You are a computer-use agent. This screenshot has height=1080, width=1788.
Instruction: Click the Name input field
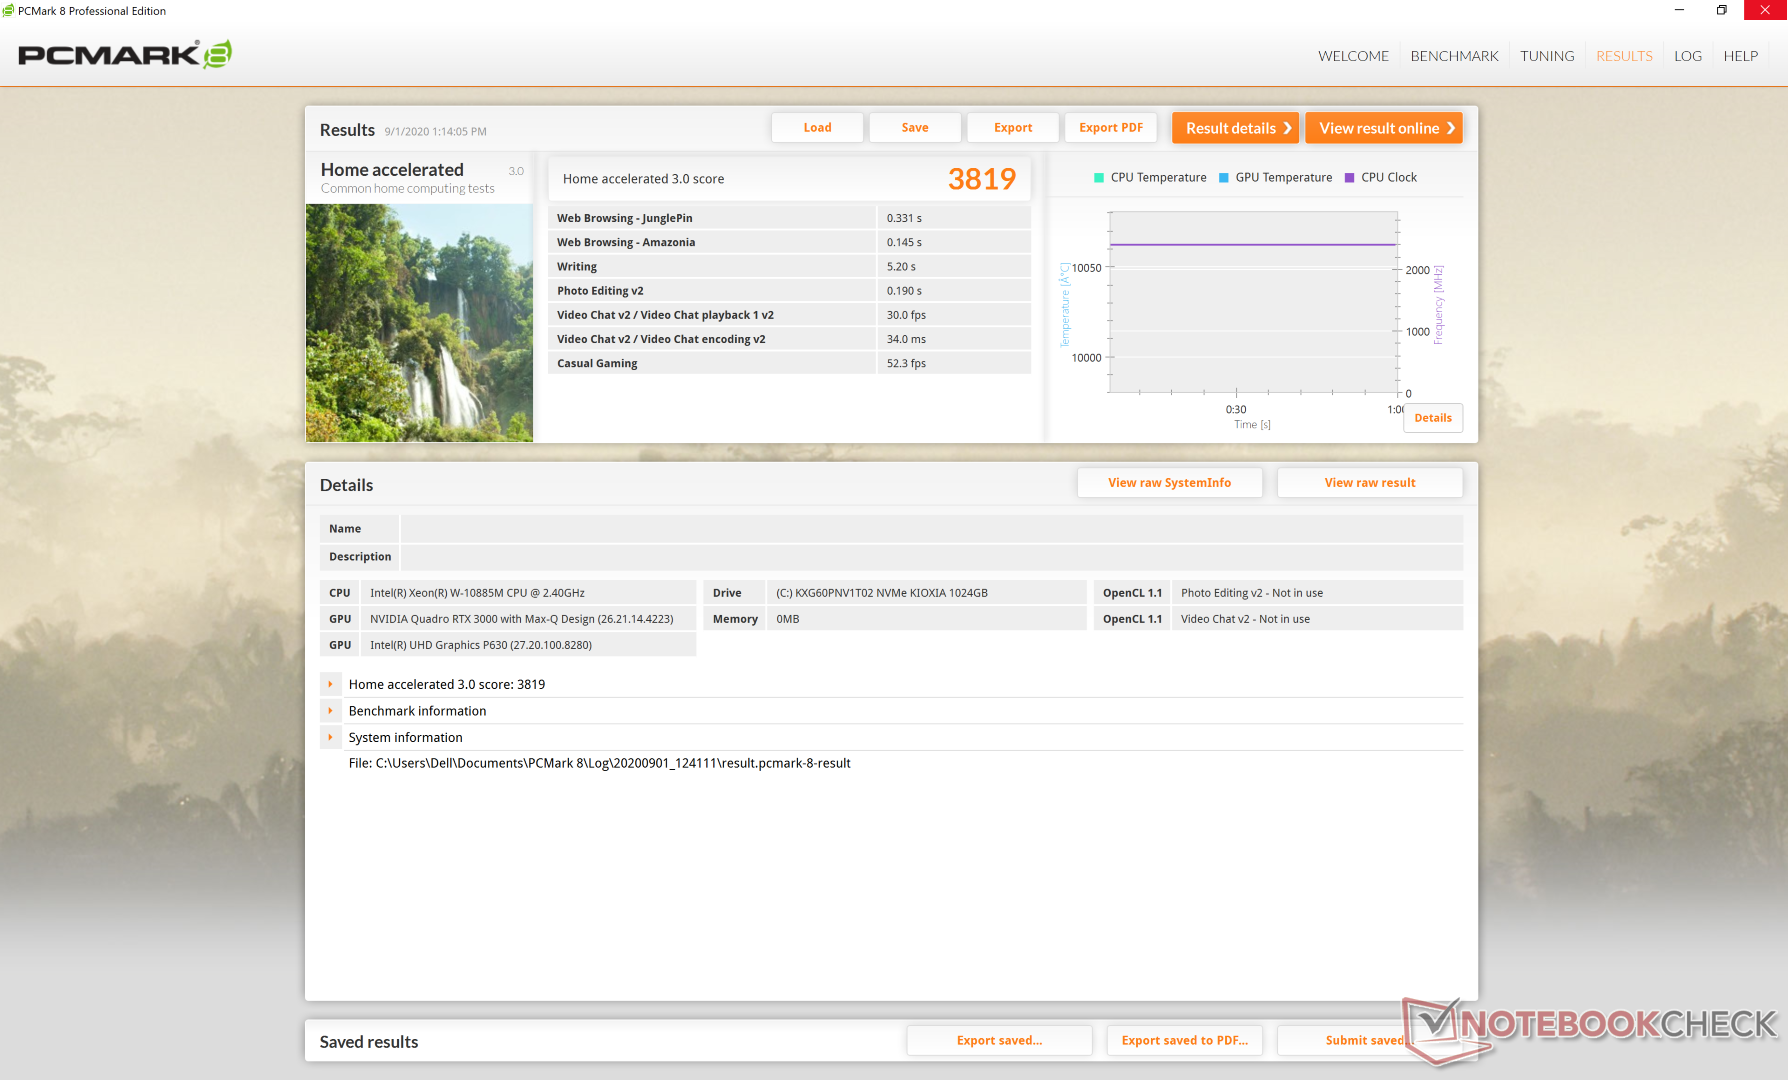pos(931,529)
